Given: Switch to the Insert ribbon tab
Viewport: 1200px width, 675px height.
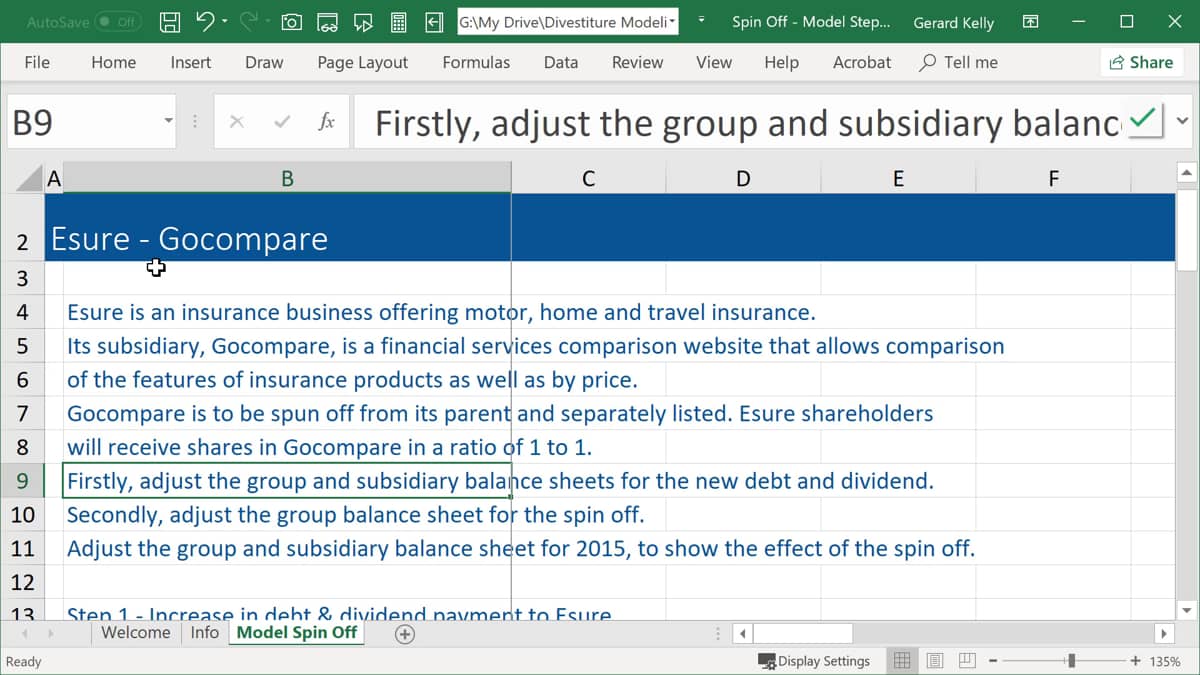Looking at the screenshot, I should click(x=190, y=62).
